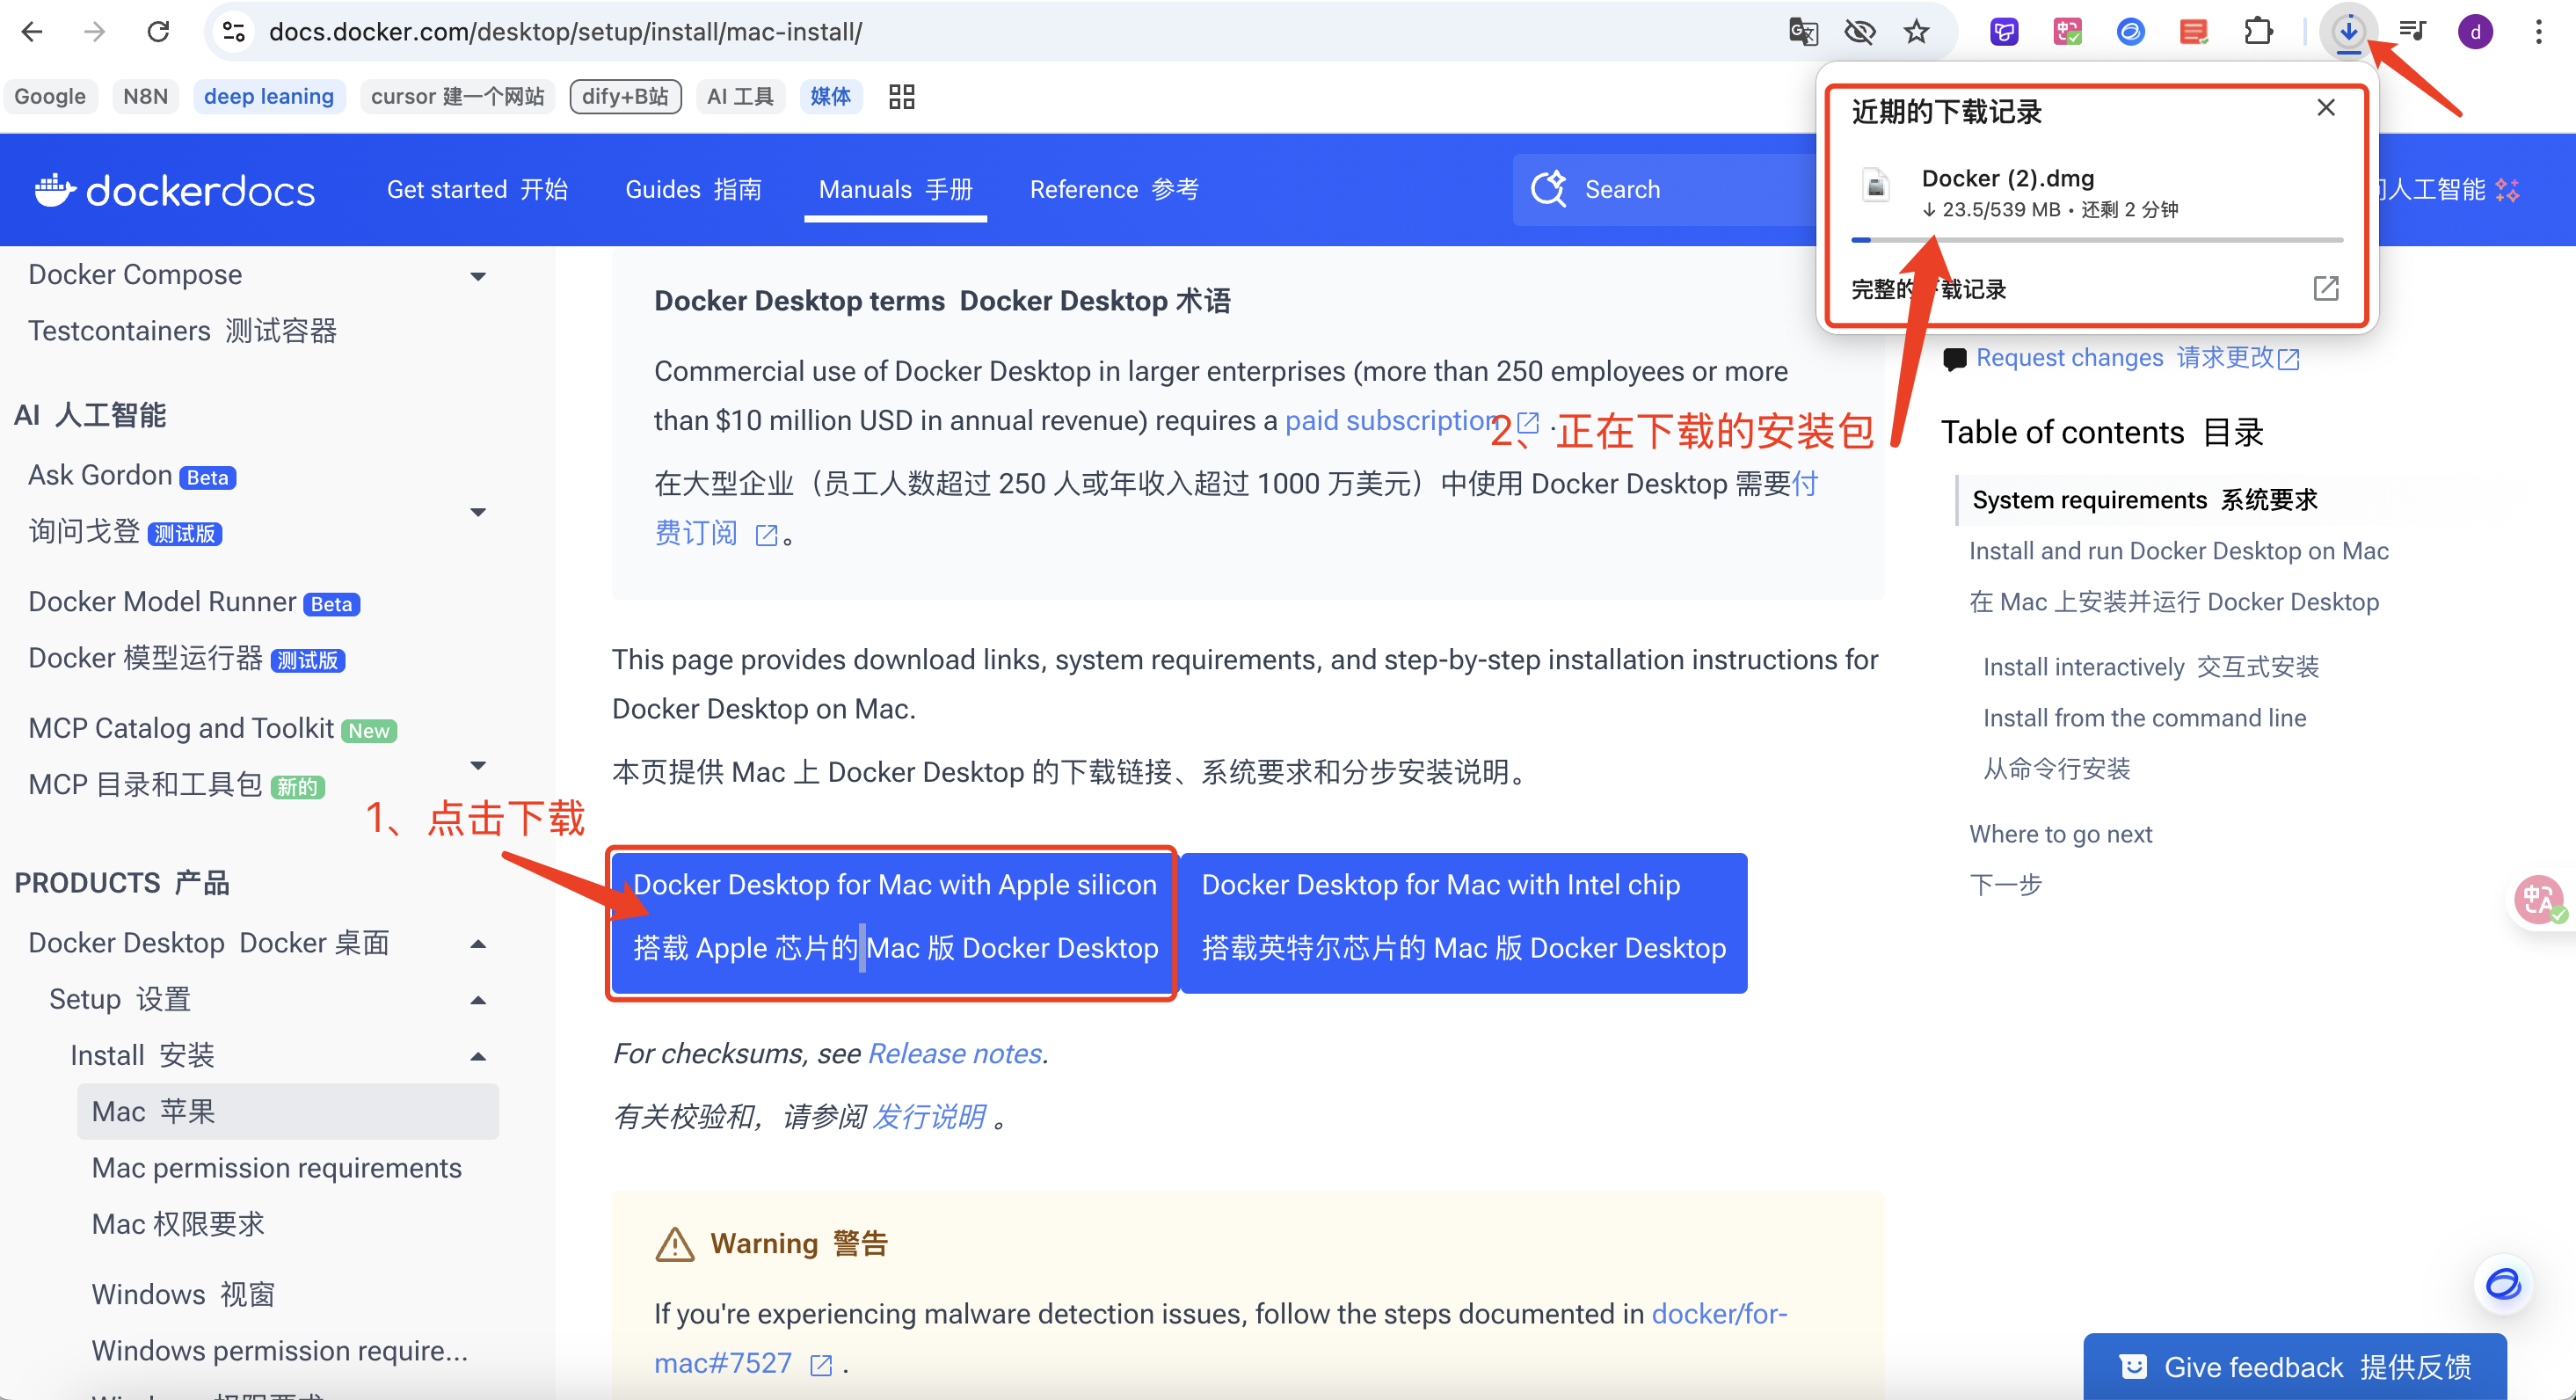Open Chrome three-dot menu

click(x=2539, y=32)
